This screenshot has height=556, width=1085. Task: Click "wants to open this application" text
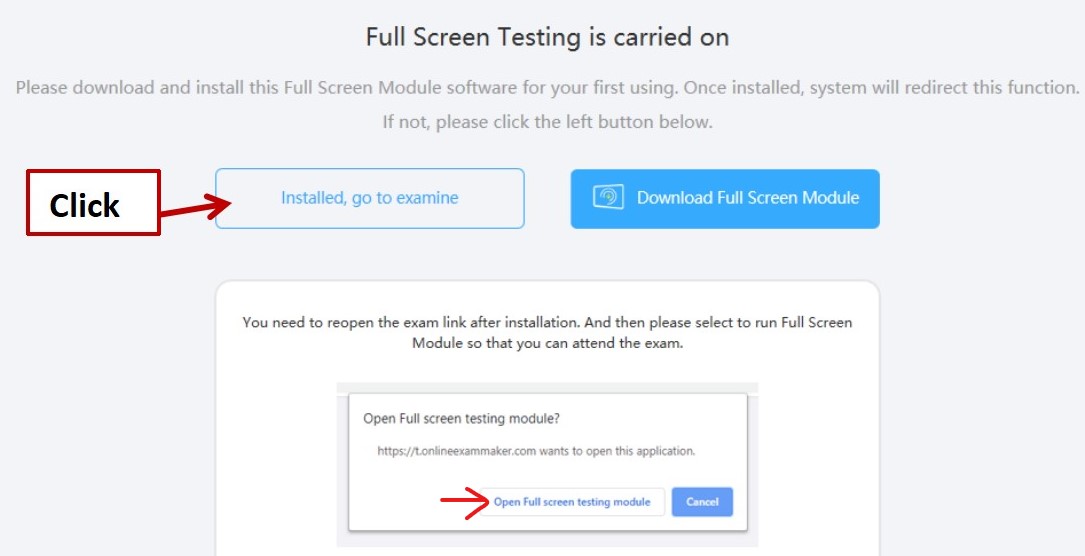point(617,451)
